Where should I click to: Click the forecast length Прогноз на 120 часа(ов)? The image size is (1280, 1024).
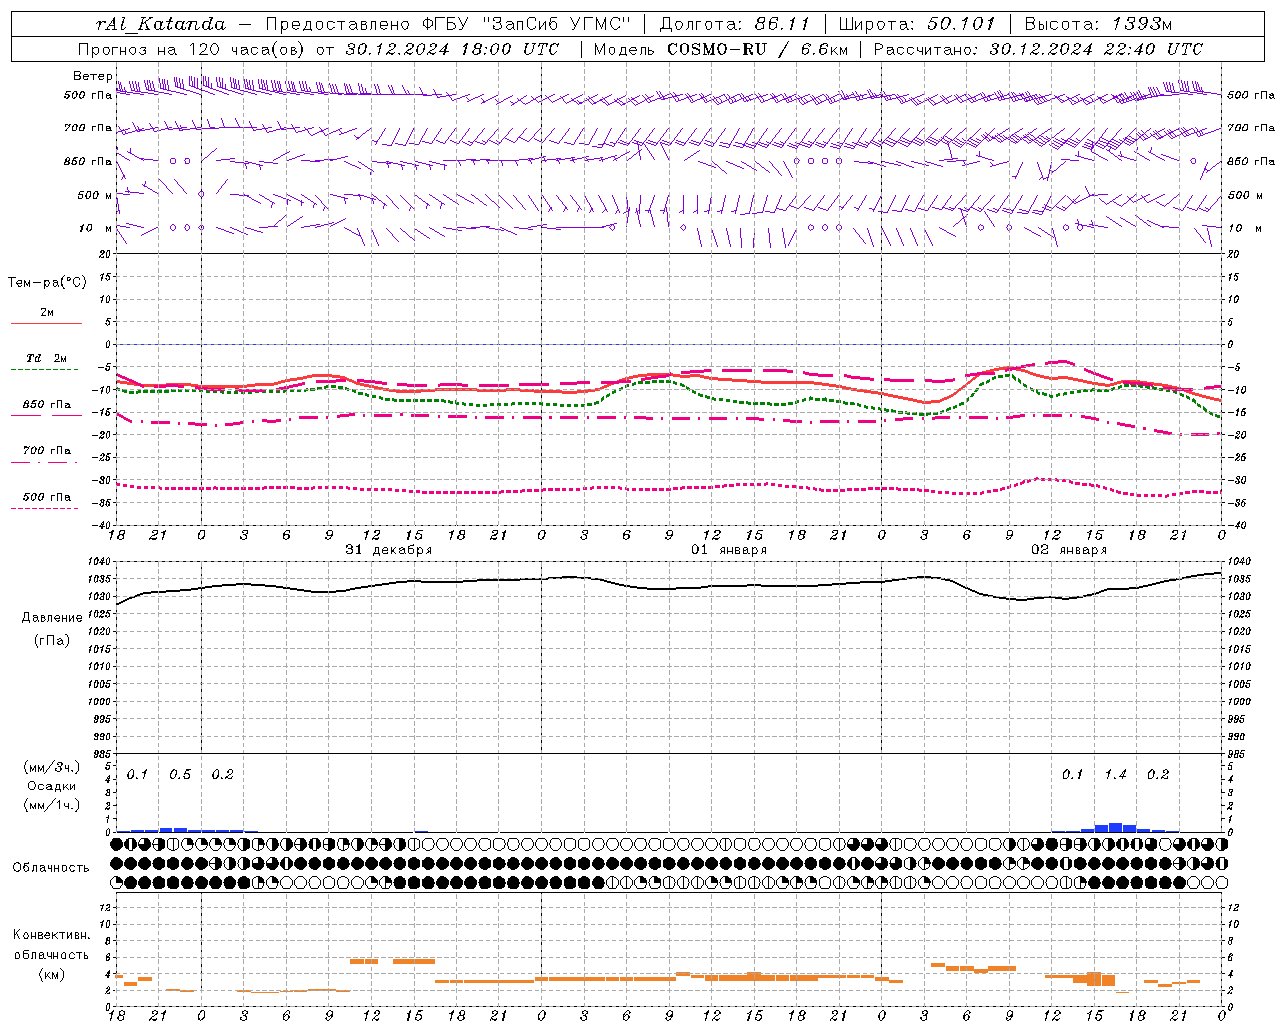click(x=193, y=49)
